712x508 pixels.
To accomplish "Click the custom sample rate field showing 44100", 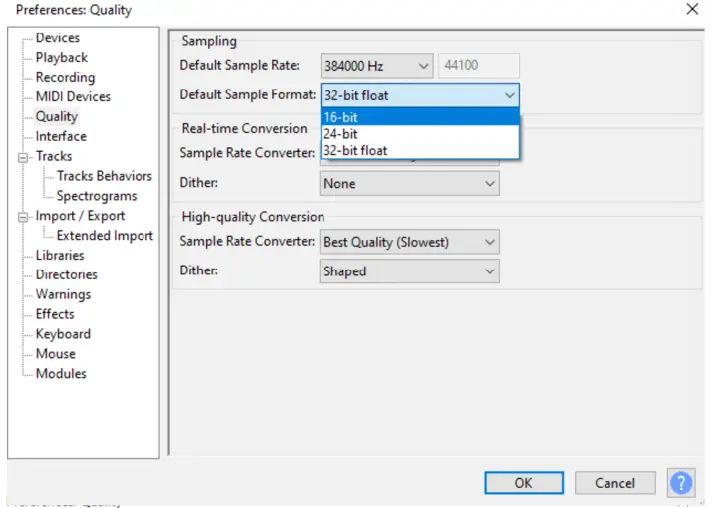I will coord(478,66).
